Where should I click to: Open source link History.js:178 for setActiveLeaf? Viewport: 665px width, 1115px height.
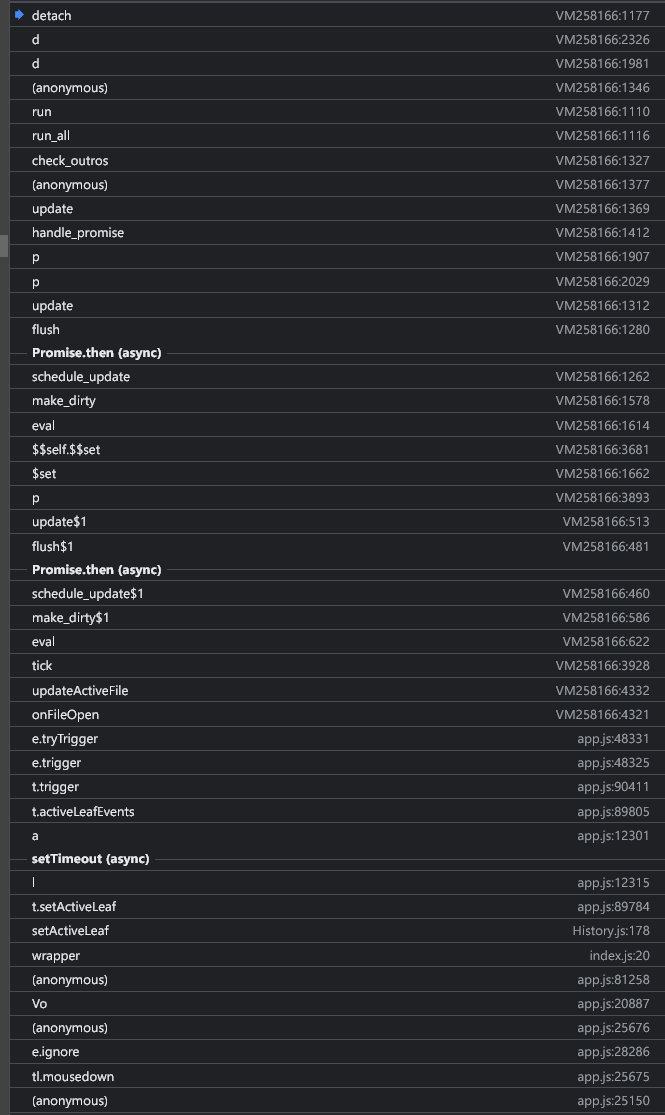(614, 930)
